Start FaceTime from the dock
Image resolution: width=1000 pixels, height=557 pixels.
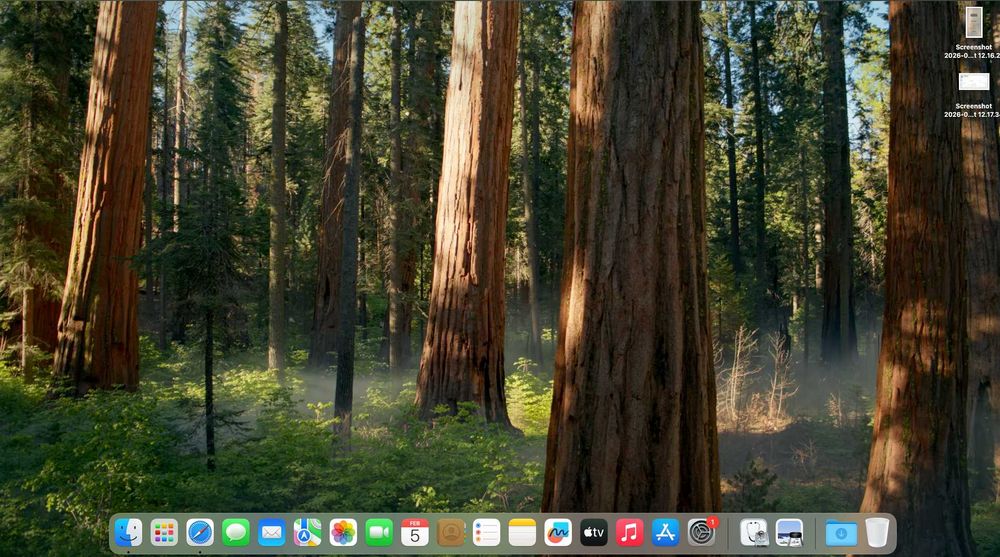[x=379, y=532]
